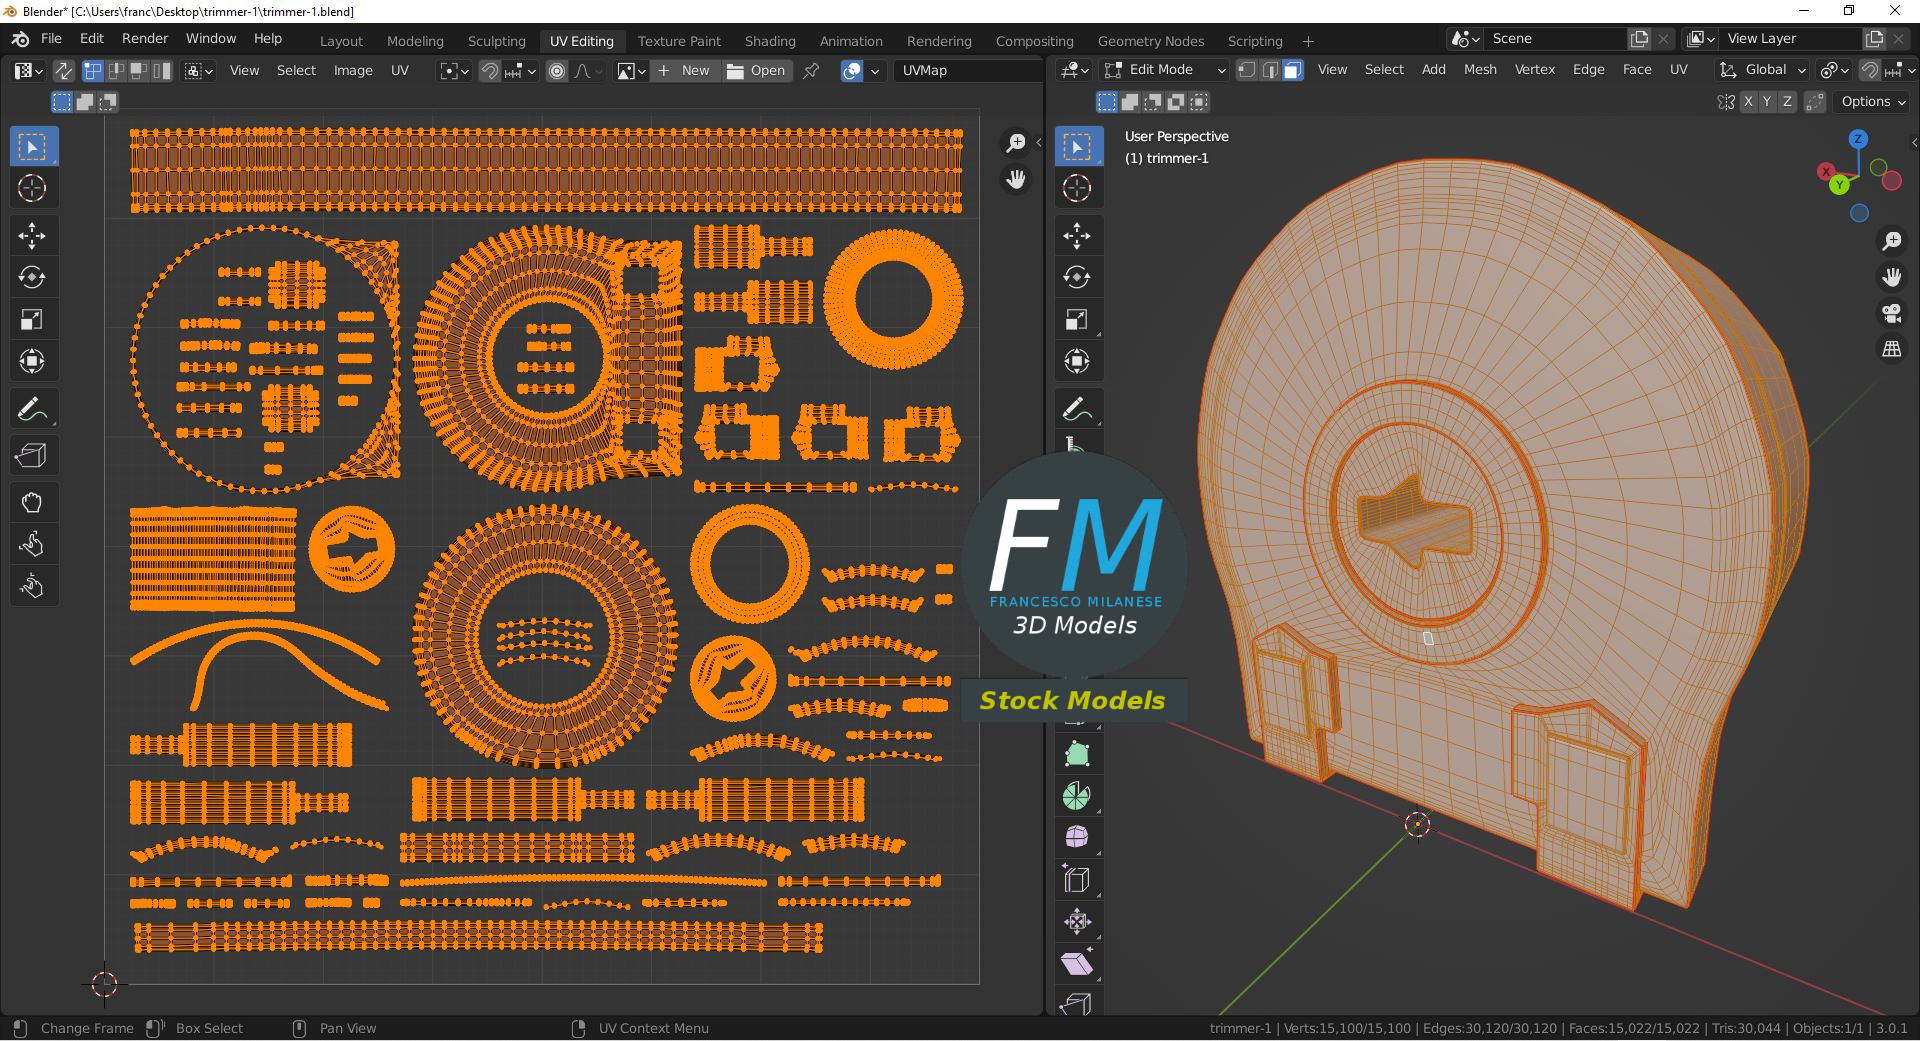
Task: Switch to camera view in 3D viewport
Action: (x=1891, y=313)
